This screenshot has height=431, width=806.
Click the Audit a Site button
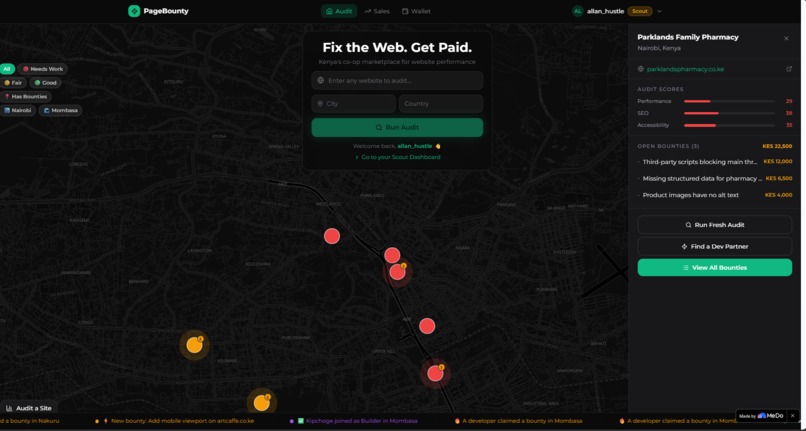click(29, 408)
